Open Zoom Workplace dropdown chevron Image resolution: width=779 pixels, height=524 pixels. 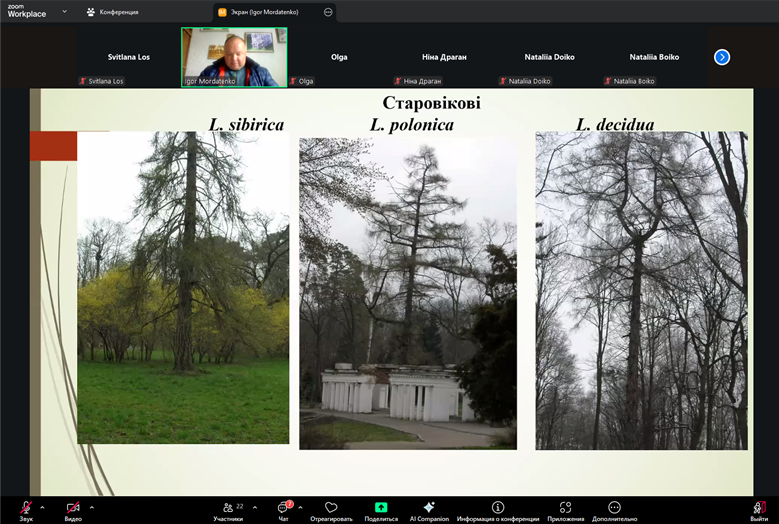coord(65,12)
